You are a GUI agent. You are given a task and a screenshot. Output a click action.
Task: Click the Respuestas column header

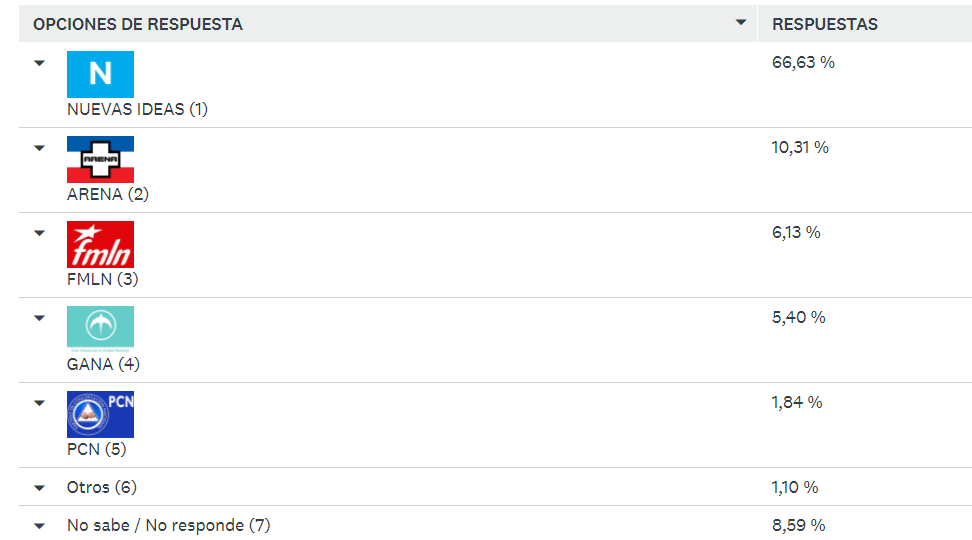[x=824, y=24]
